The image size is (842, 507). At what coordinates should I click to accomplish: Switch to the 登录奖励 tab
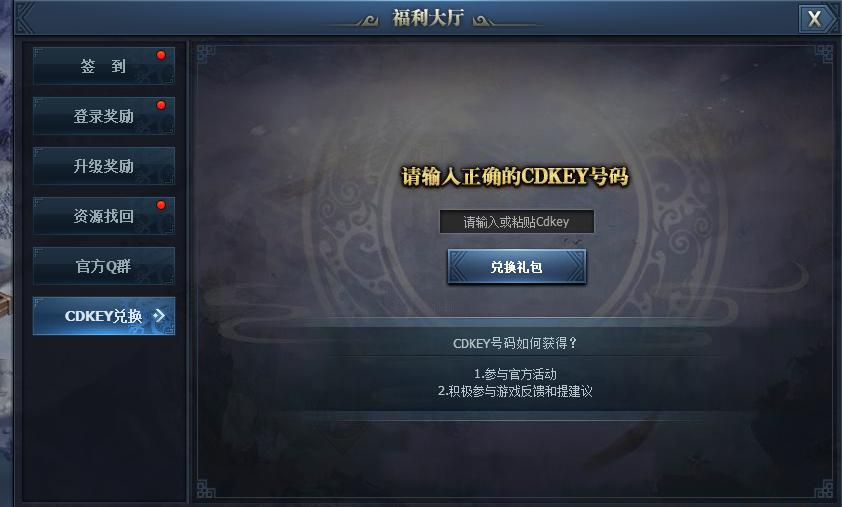[104, 115]
